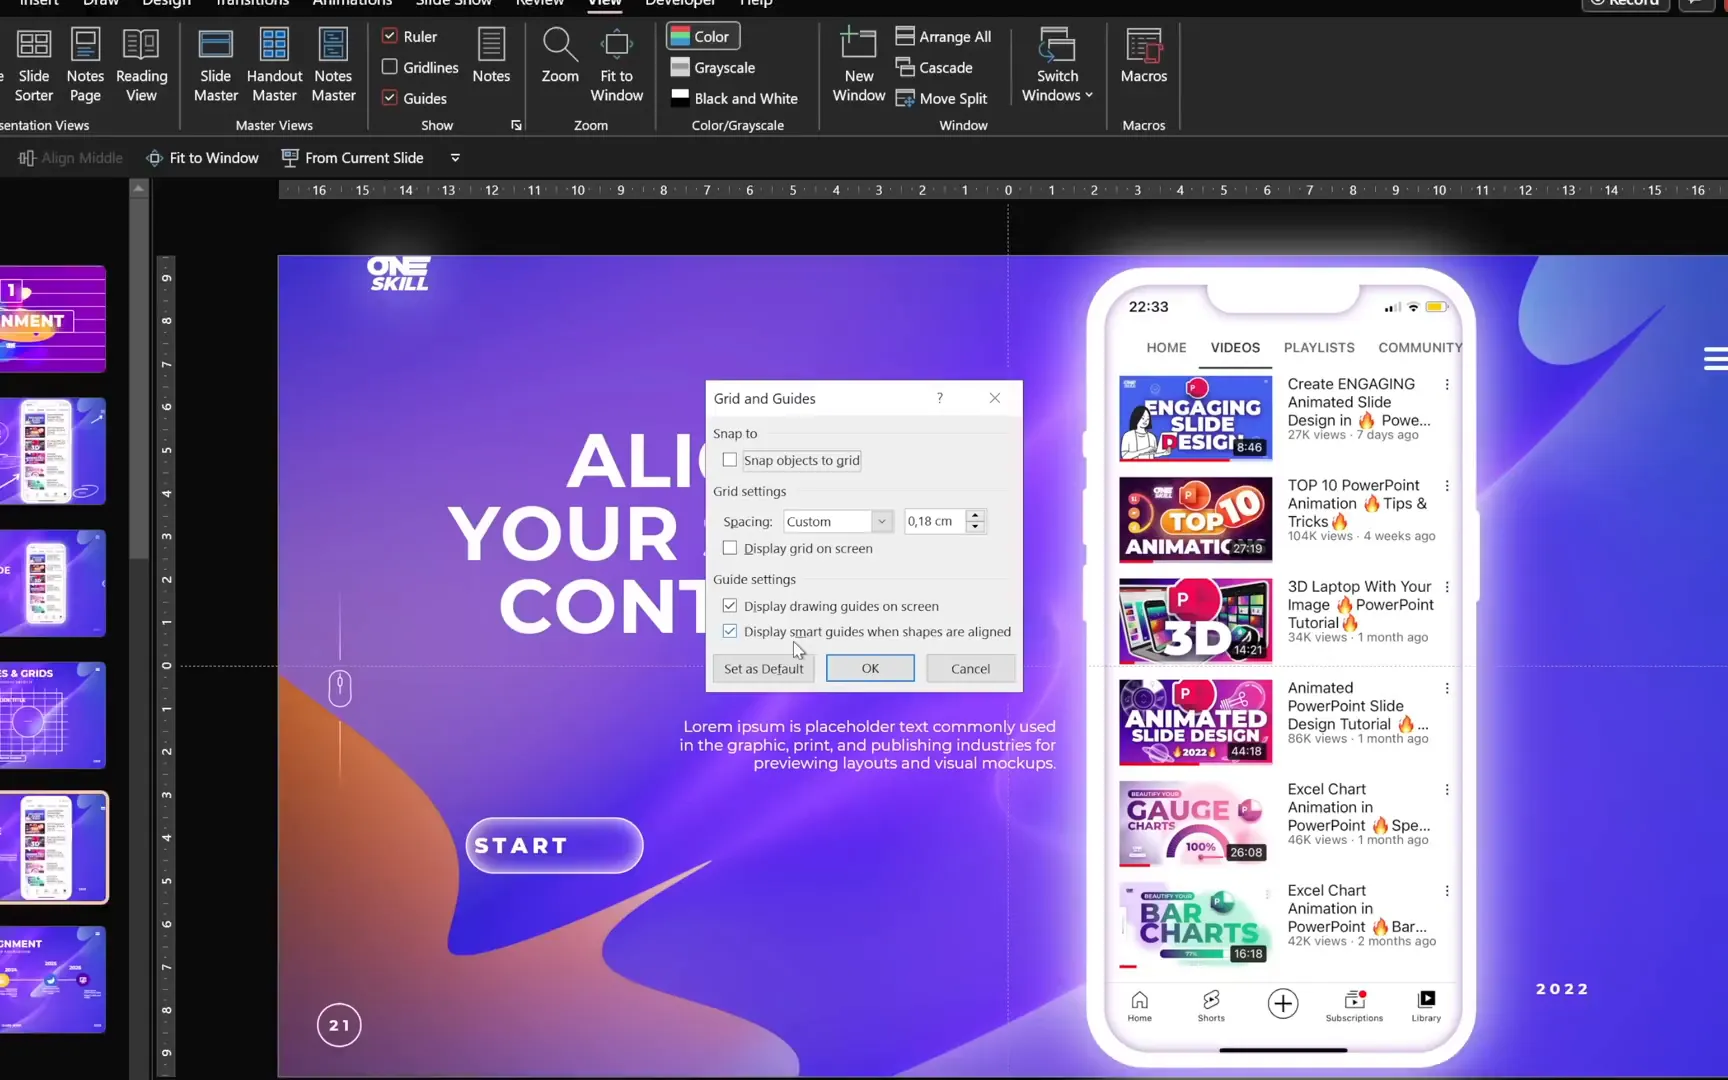This screenshot has height=1080, width=1728.
Task: Open the Animations ribbon tab
Action: click(352, 3)
